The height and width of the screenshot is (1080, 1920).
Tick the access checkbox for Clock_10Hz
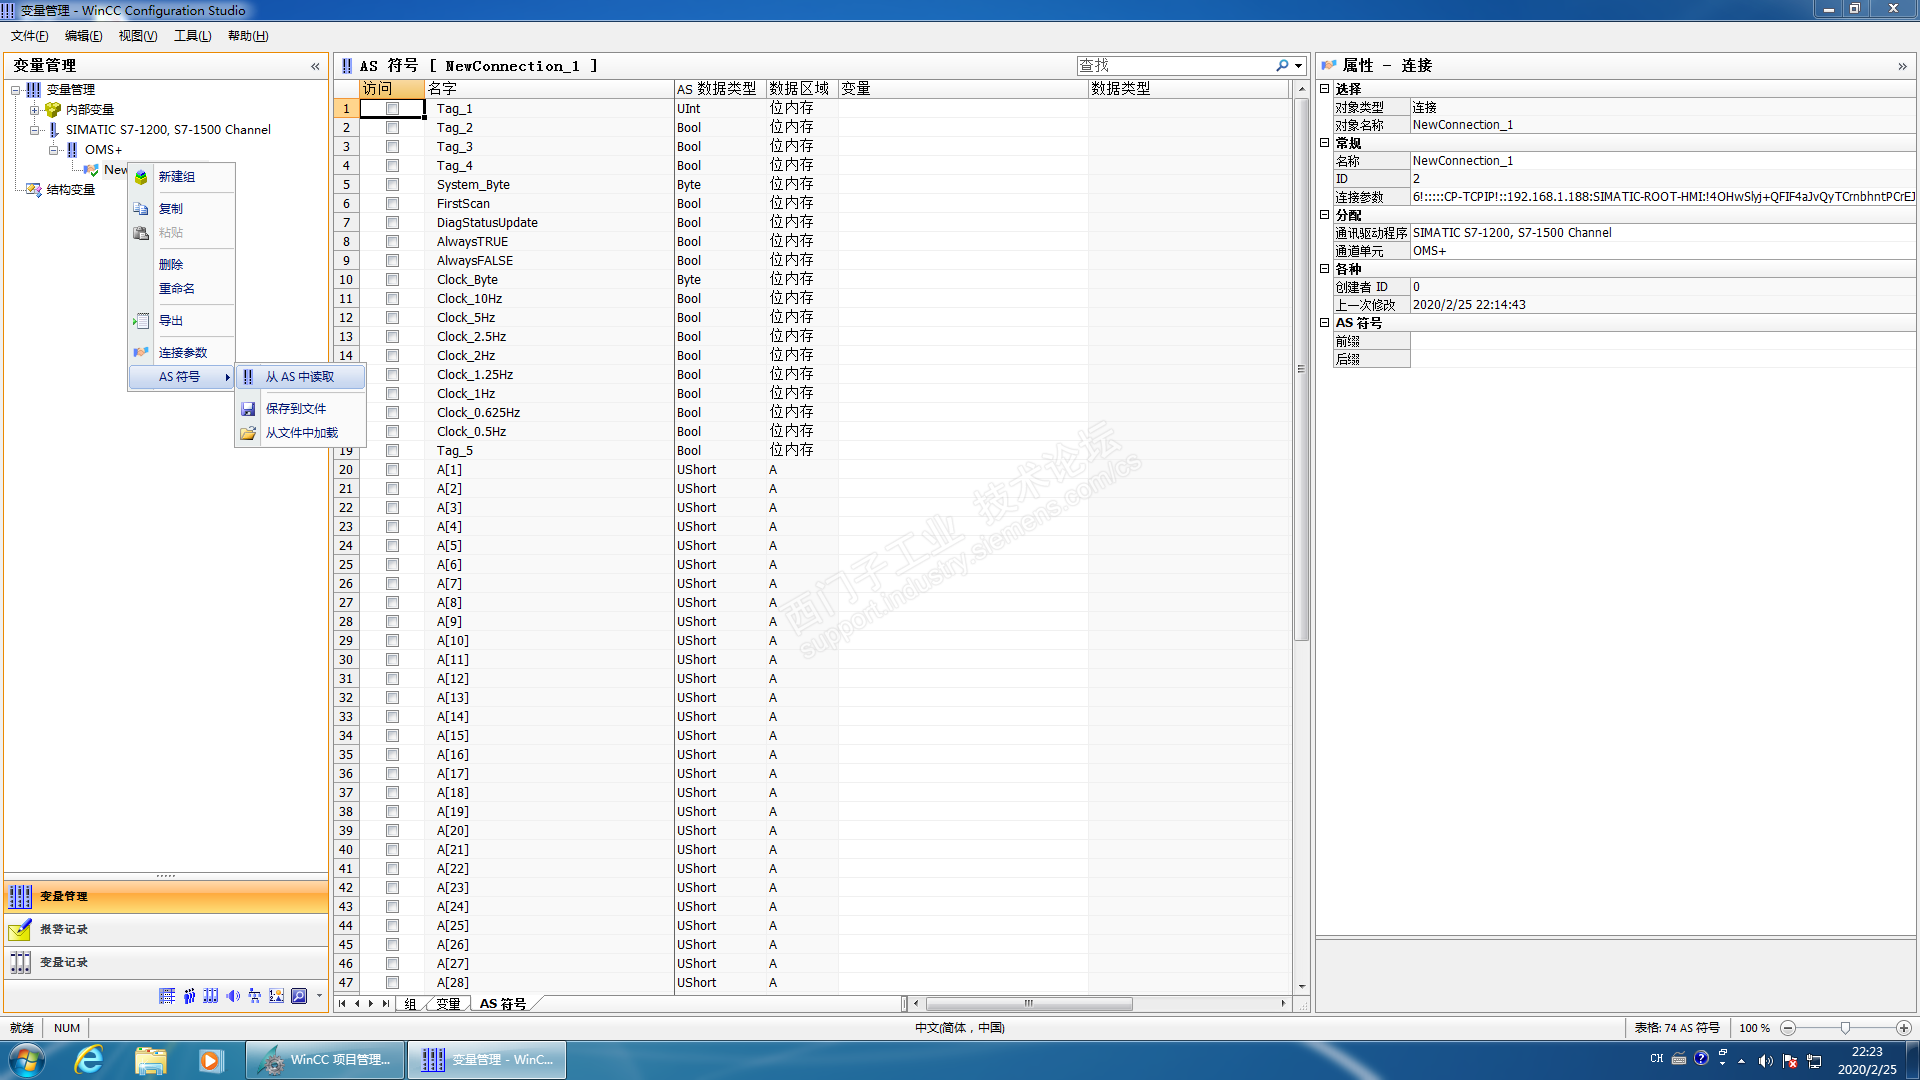click(392, 299)
